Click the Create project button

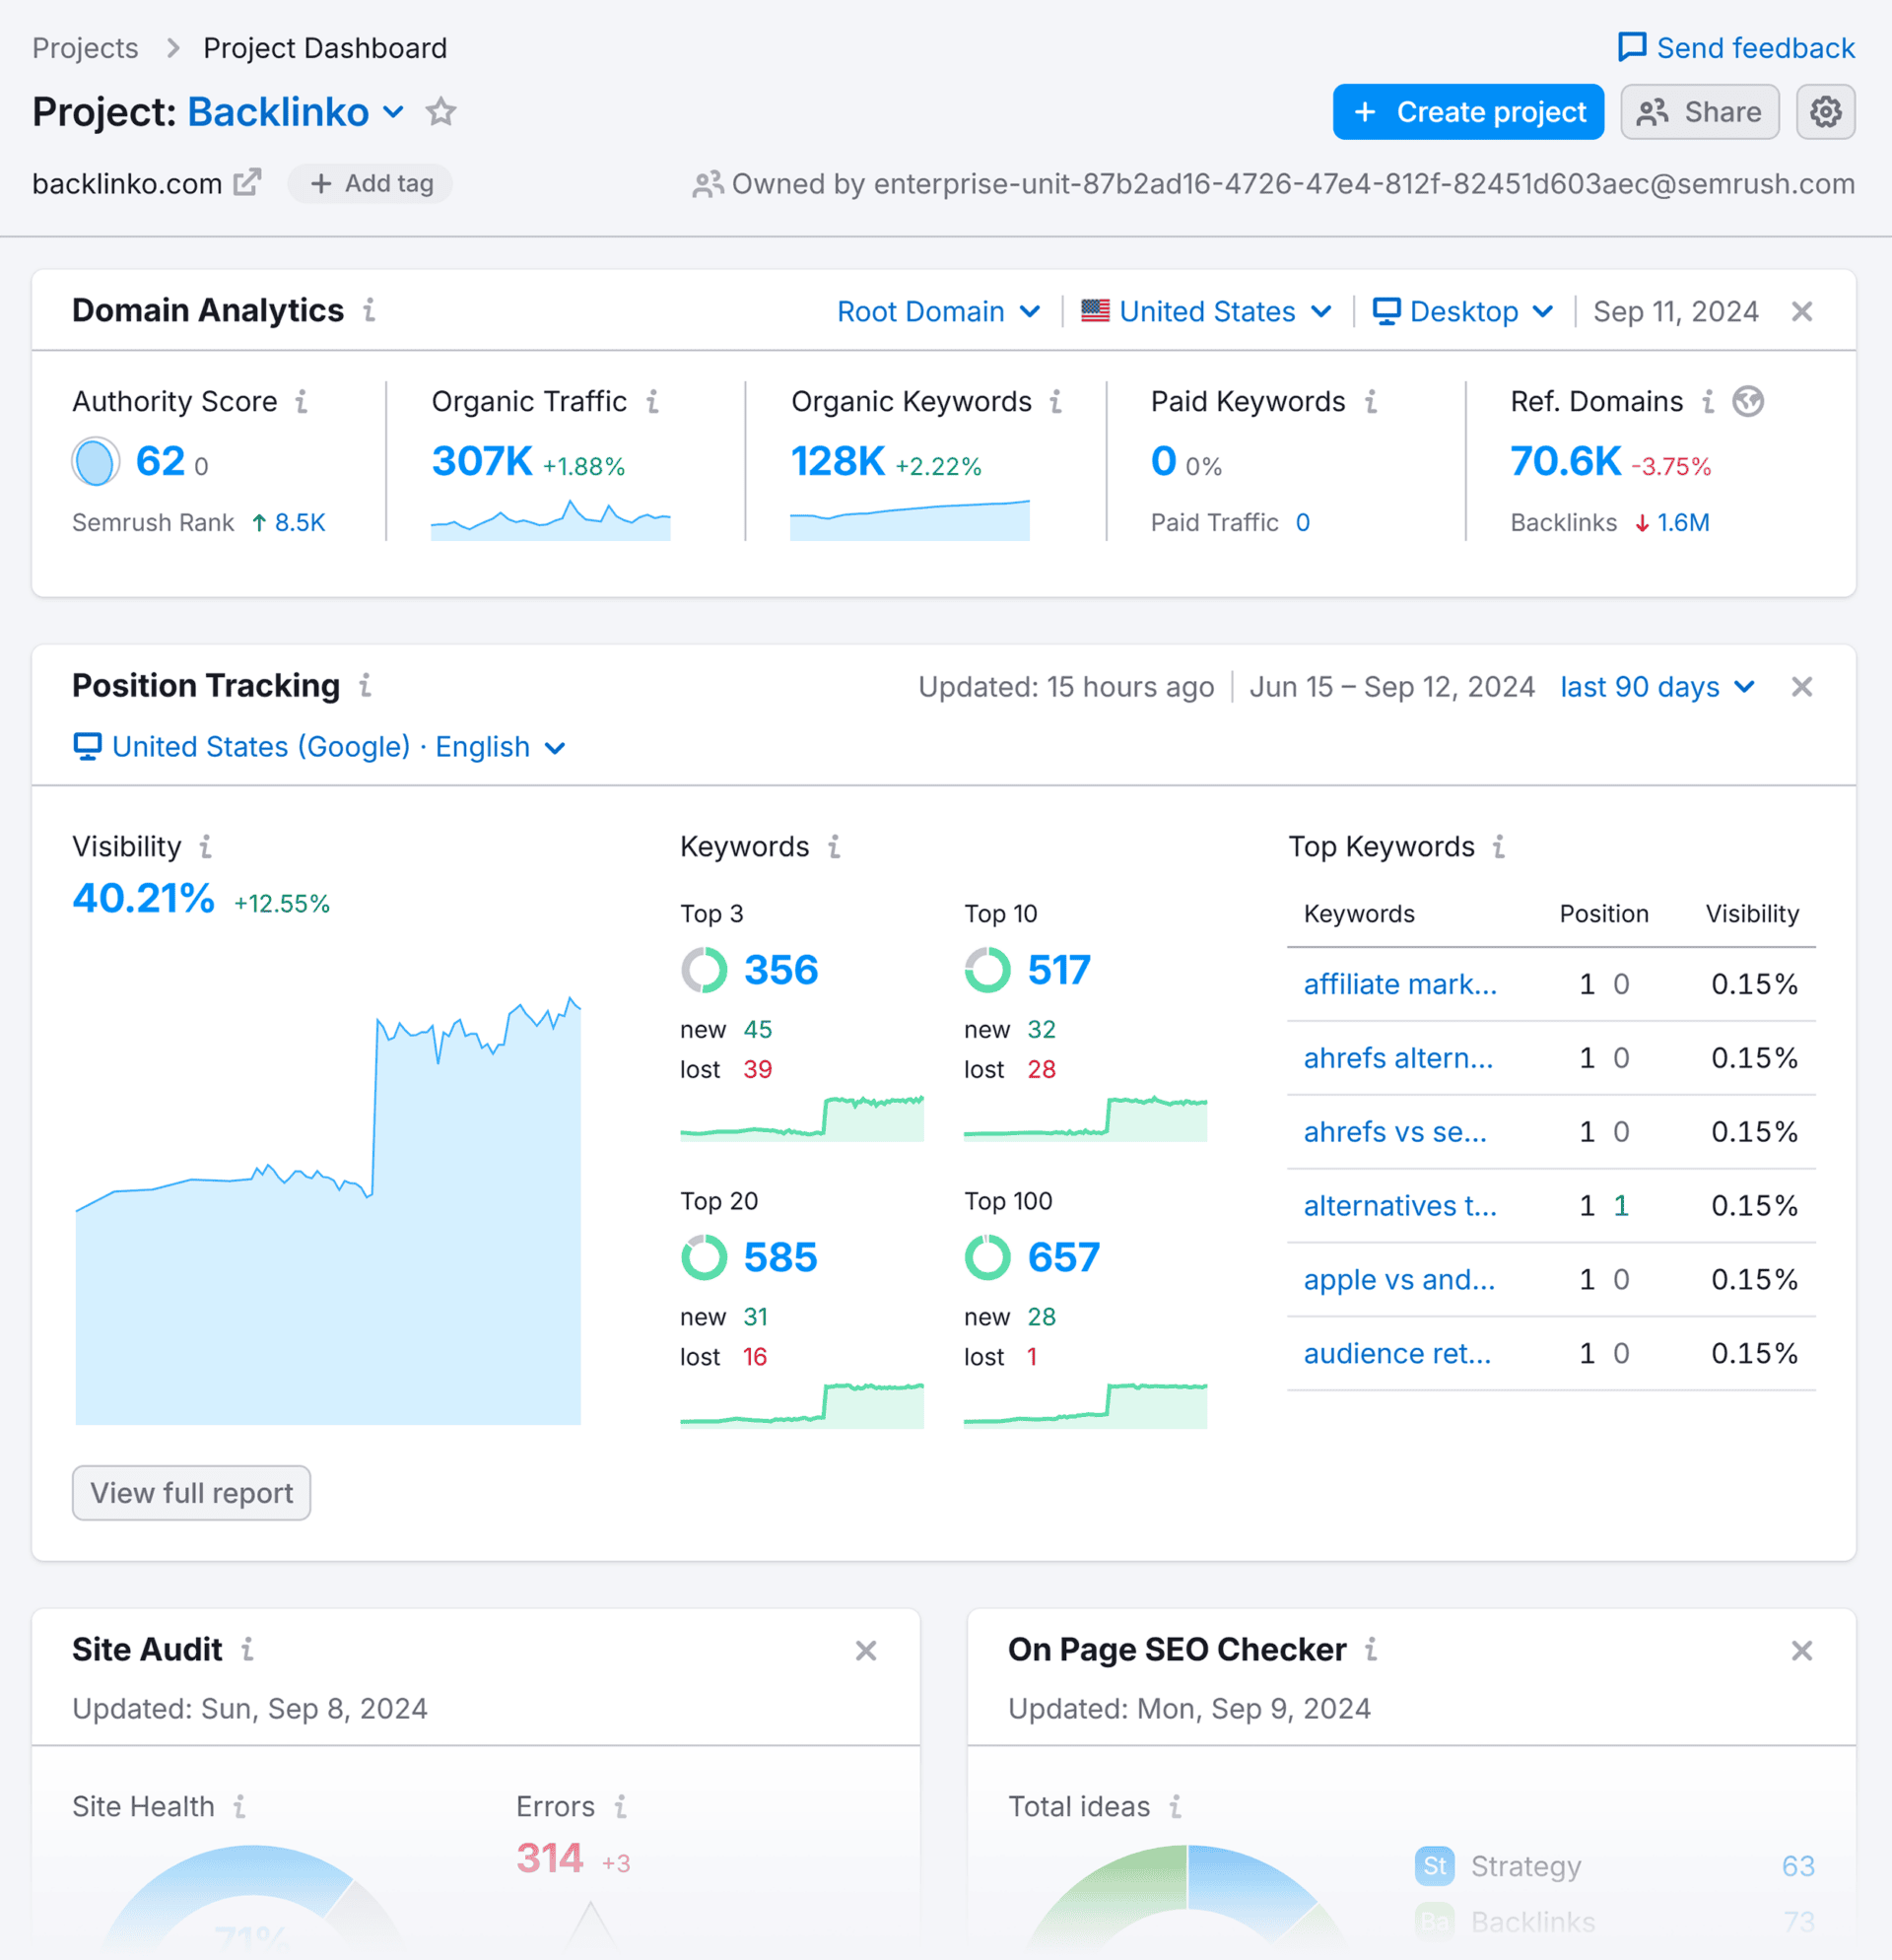coord(1467,112)
